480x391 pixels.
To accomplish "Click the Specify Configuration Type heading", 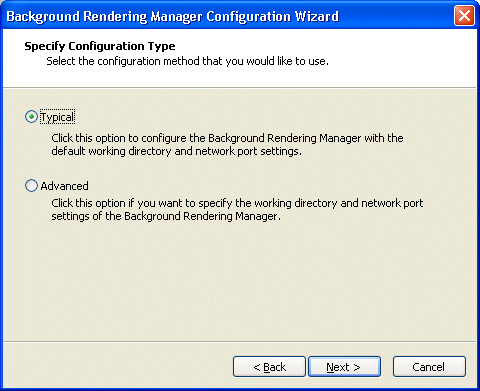I will click(x=100, y=46).
